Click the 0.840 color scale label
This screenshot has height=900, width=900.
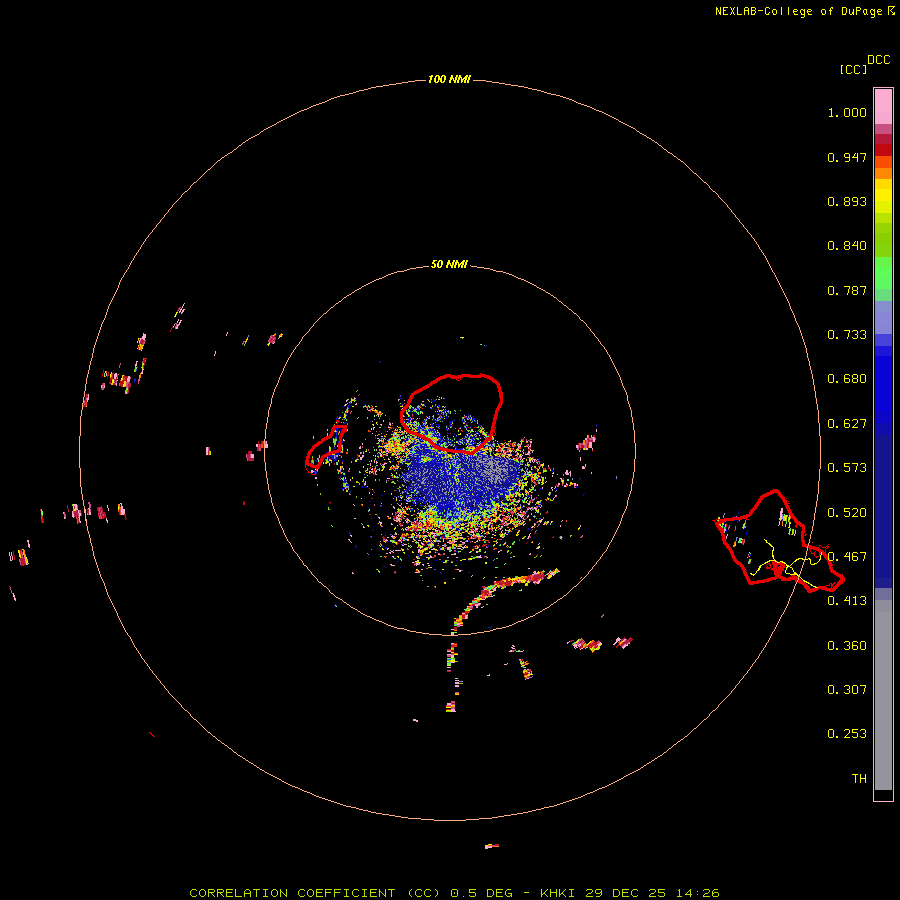[847, 246]
